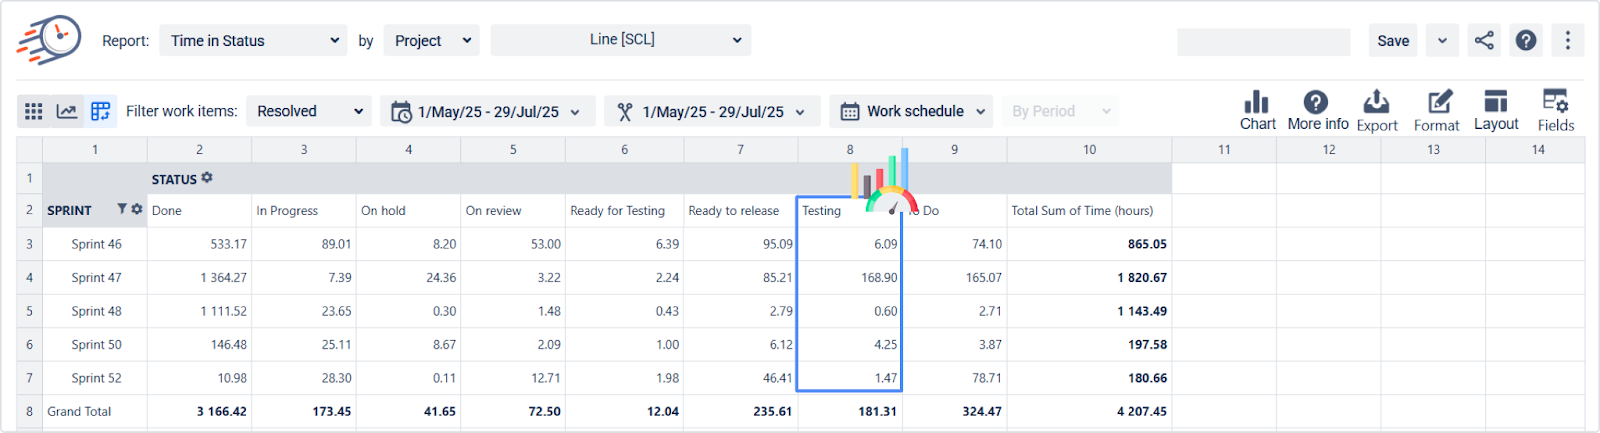The width and height of the screenshot is (1600, 433).
Task: Click the Export toolbar button
Action: [1376, 110]
